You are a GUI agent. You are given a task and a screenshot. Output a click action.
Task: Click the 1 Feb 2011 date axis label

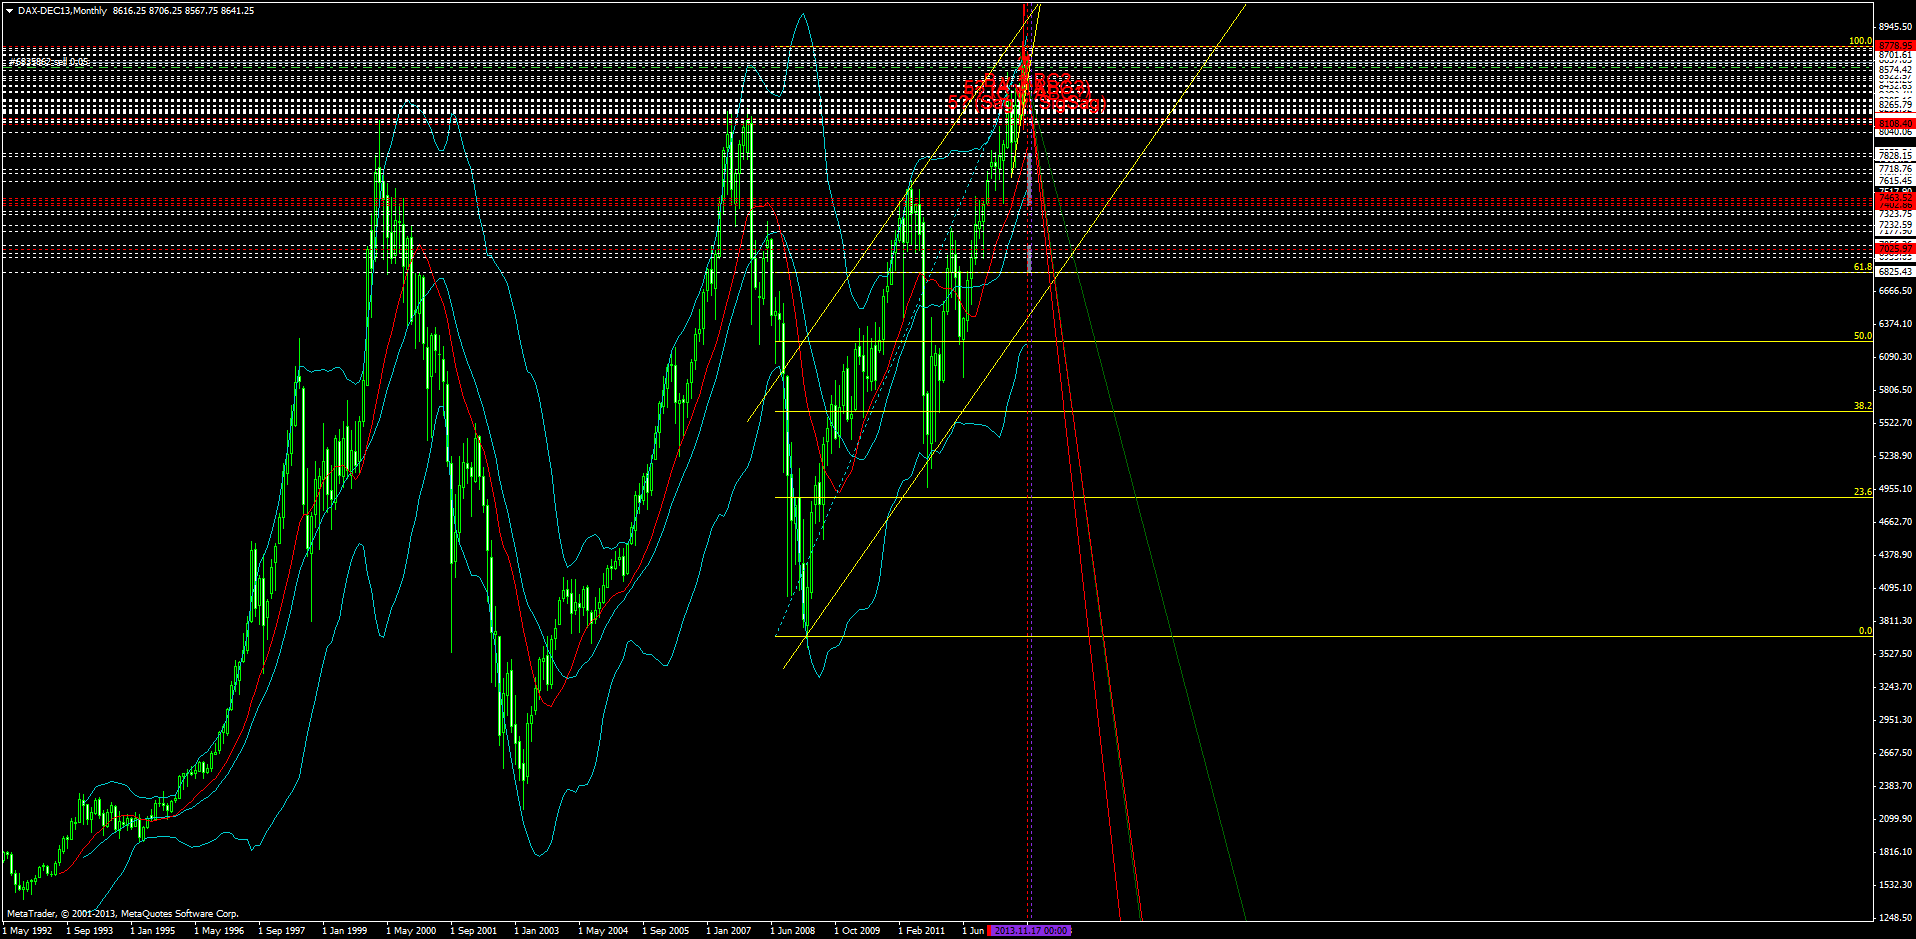(x=922, y=930)
